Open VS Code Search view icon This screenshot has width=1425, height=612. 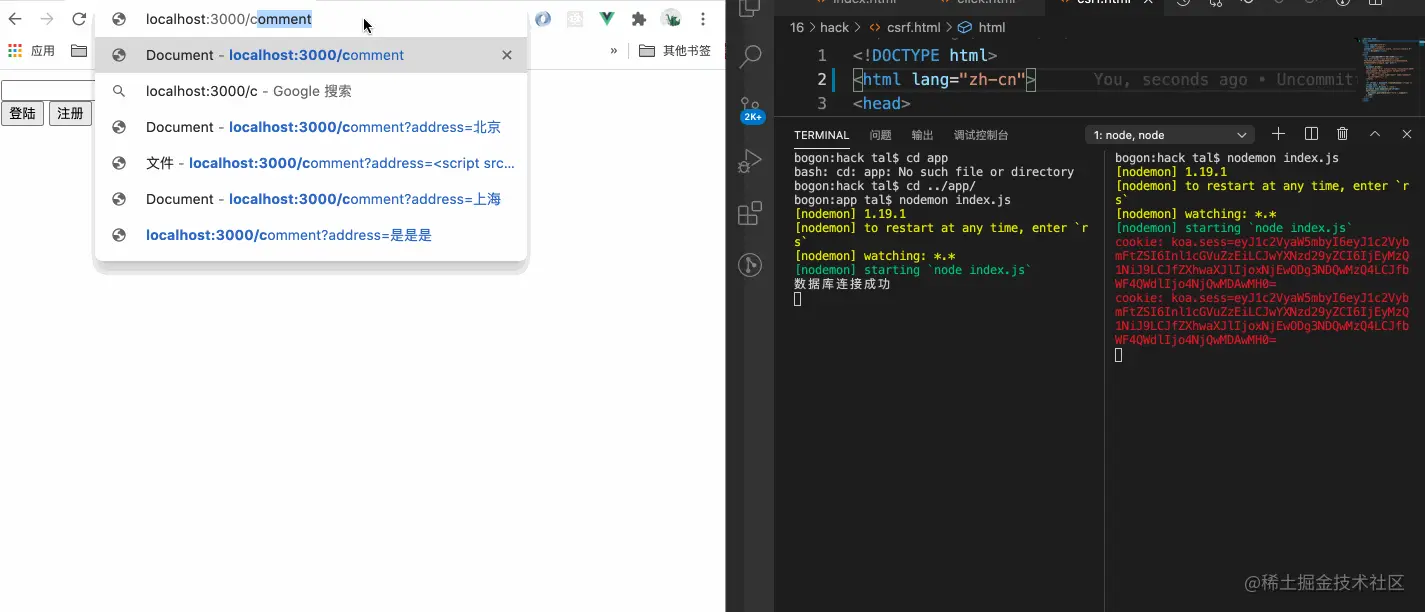coord(750,56)
